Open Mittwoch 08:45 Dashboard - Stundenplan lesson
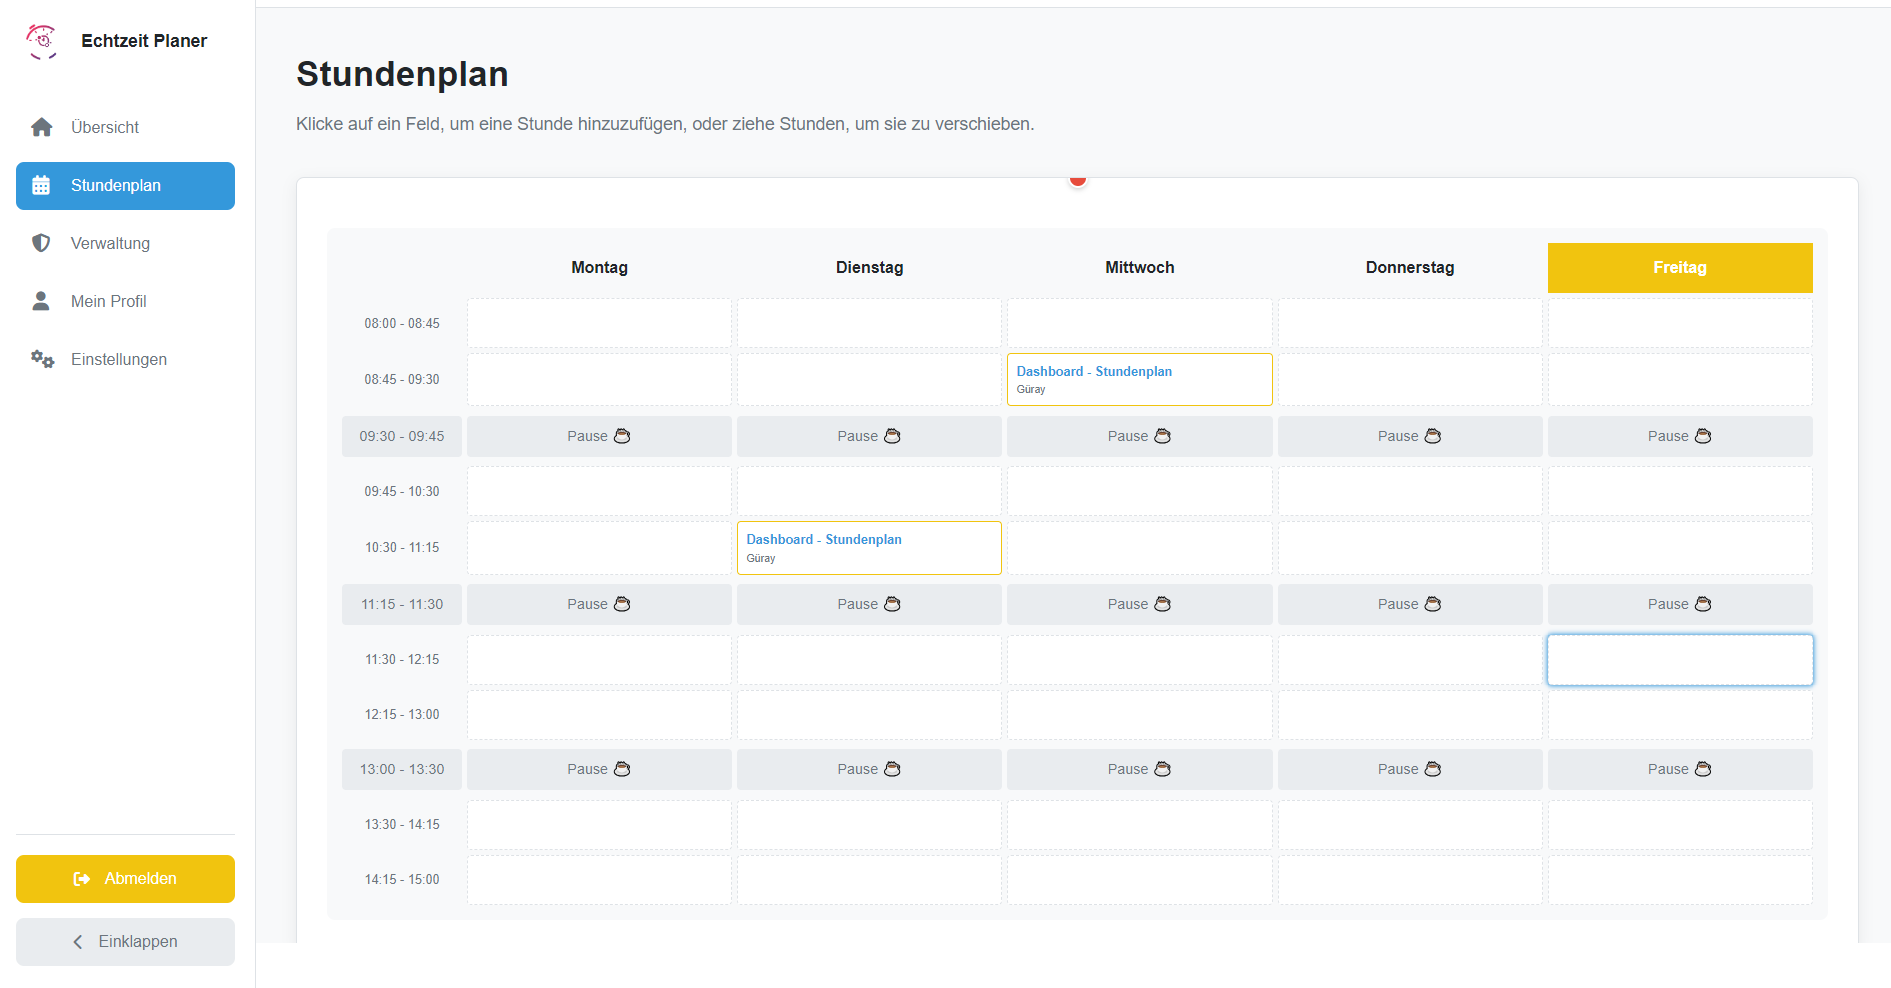 [x=1139, y=379]
